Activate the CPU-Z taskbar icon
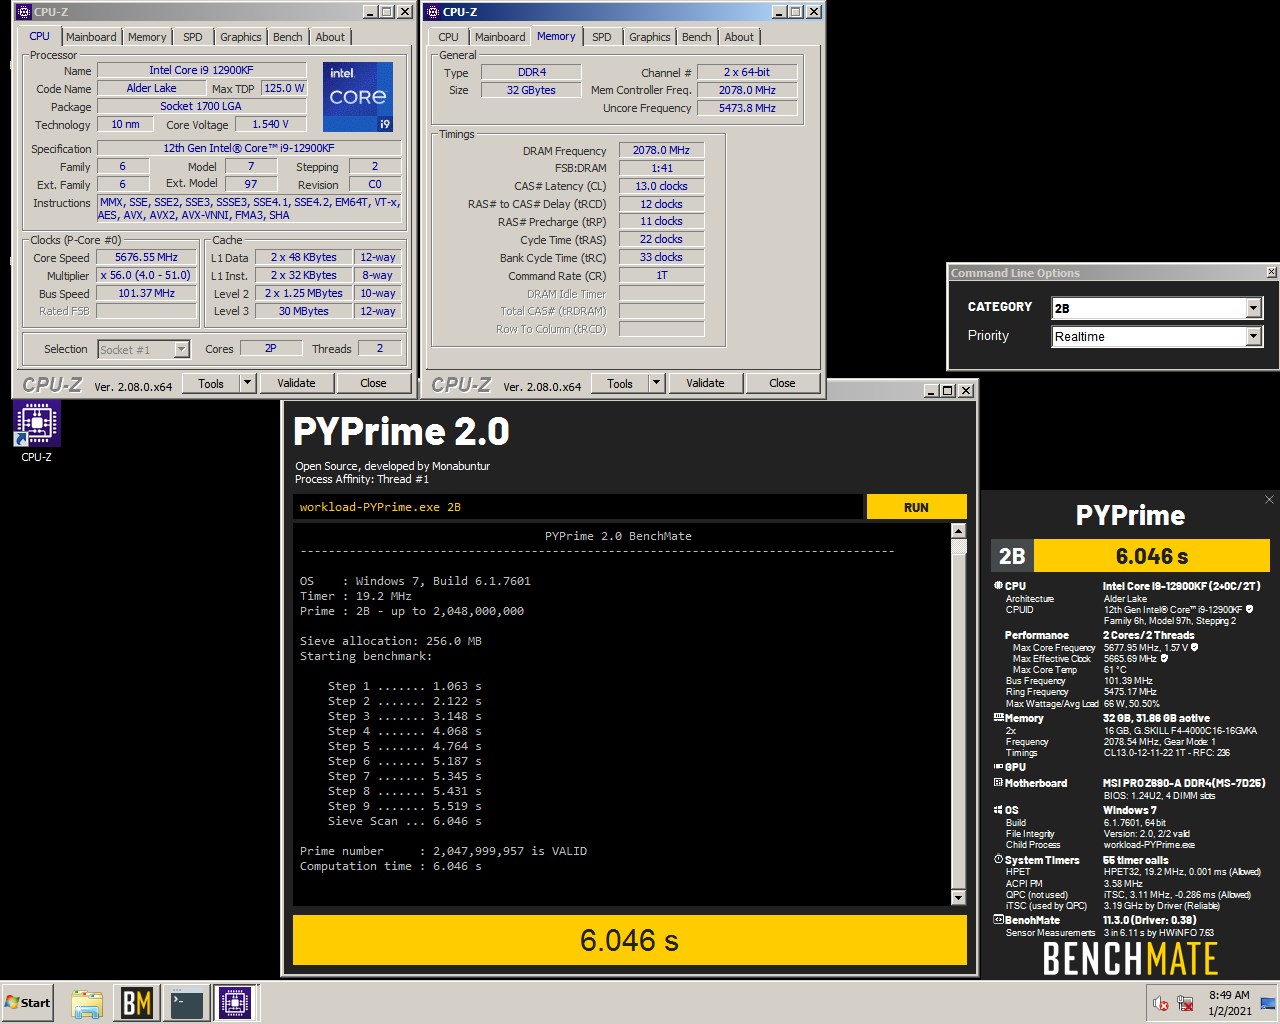 coord(235,1003)
